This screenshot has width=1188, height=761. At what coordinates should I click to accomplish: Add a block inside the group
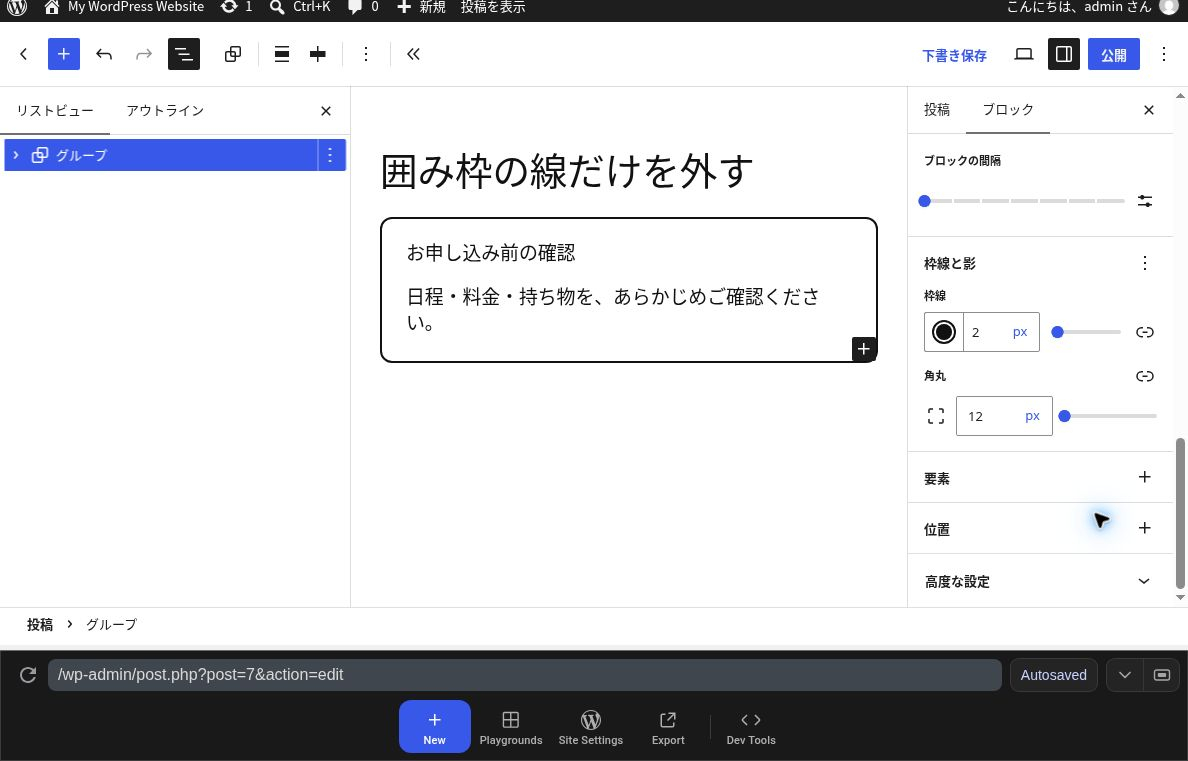[x=864, y=349]
